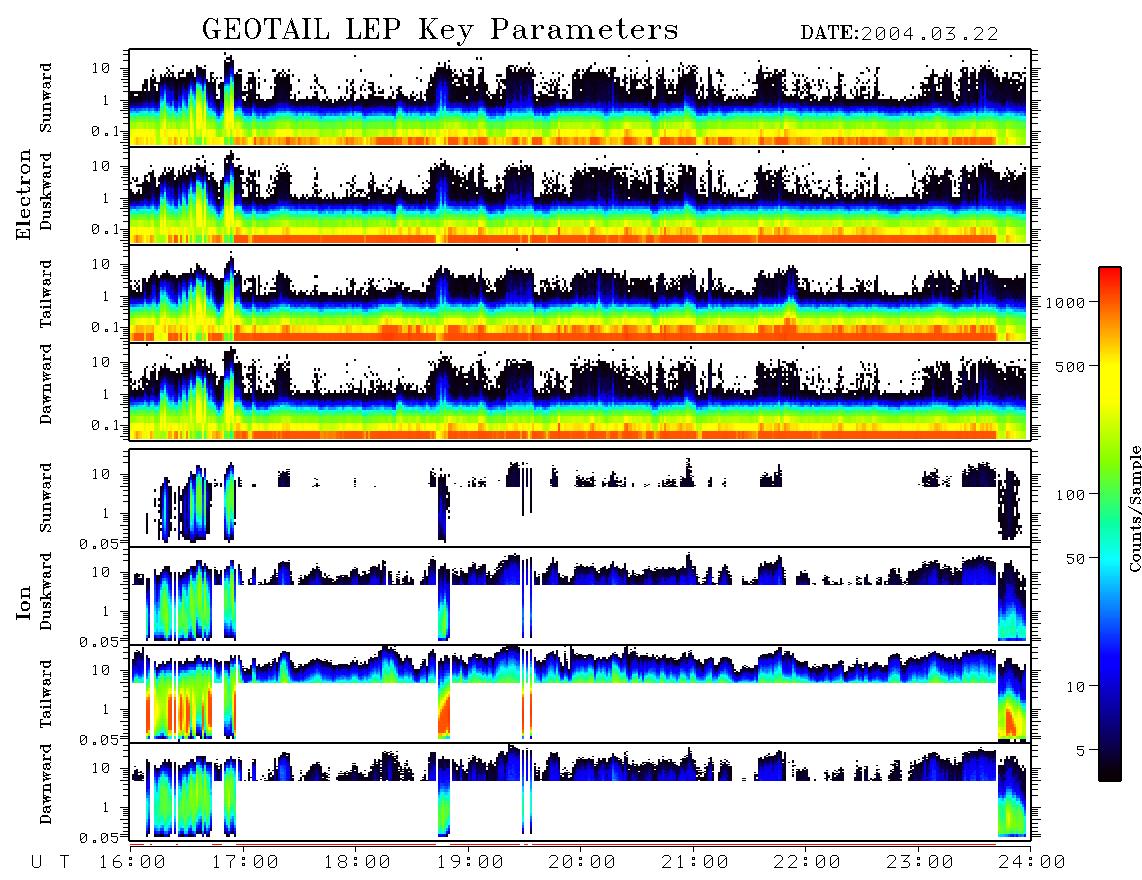This screenshot has width=1142, height=880.
Task: Select the '22:00' time tick label
Action: coord(807,862)
